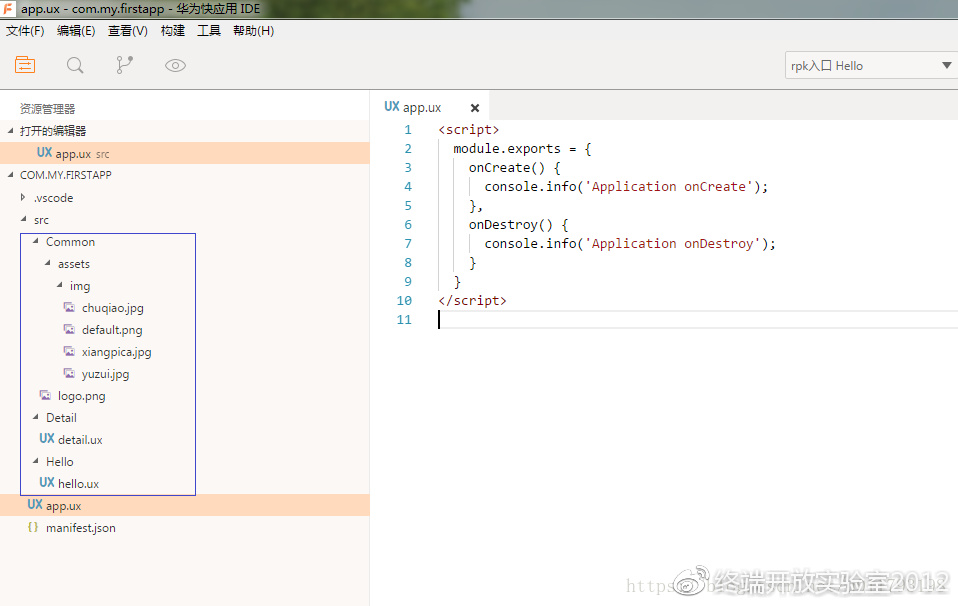Open the 查看(V) menu
Image resolution: width=958 pixels, height=606 pixels.
(x=128, y=31)
